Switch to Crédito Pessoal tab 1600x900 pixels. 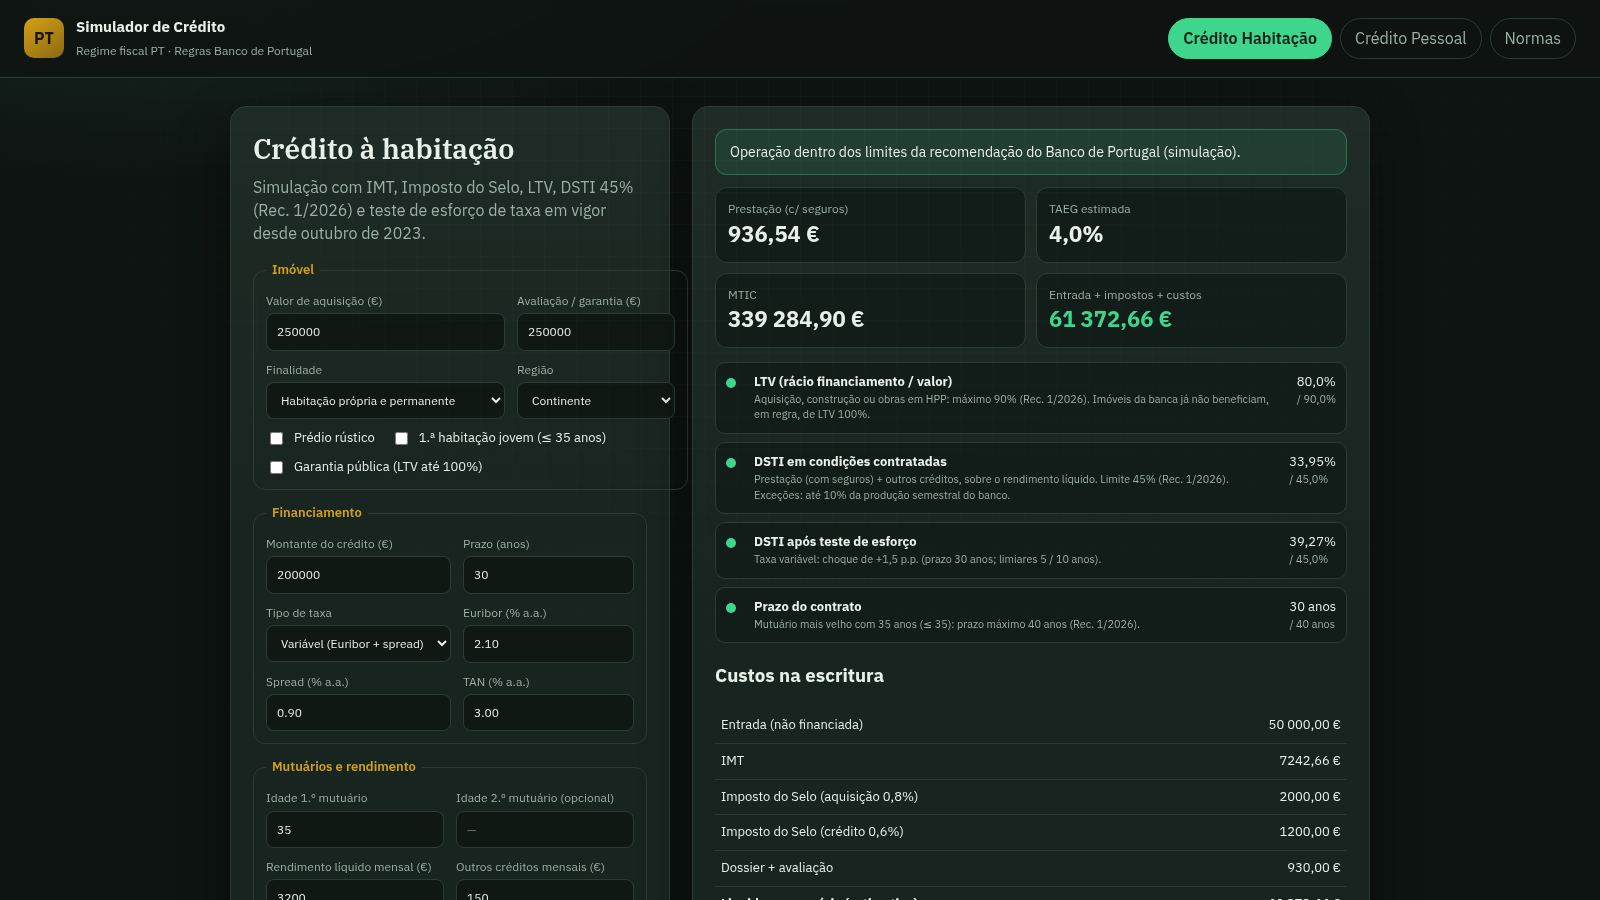click(1410, 38)
